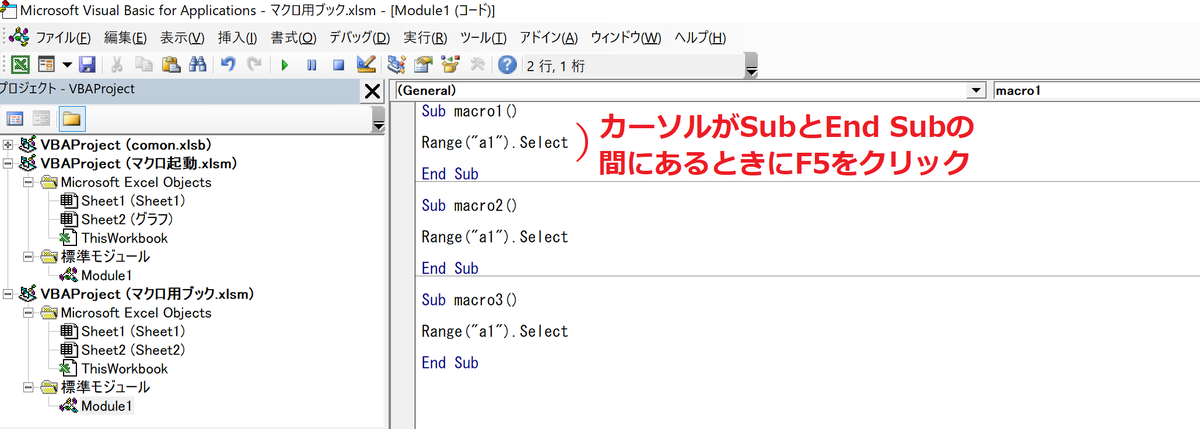Screen dimensions: 1200x429
Task: Toggle Design Mode icon
Action: coord(365,66)
